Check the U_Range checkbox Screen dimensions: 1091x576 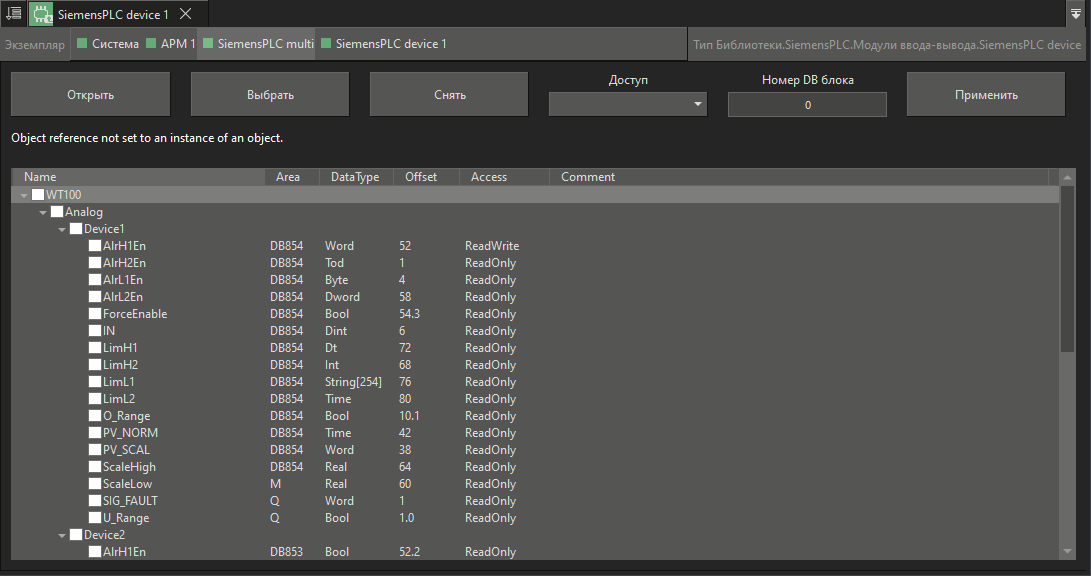tap(95, 518)
